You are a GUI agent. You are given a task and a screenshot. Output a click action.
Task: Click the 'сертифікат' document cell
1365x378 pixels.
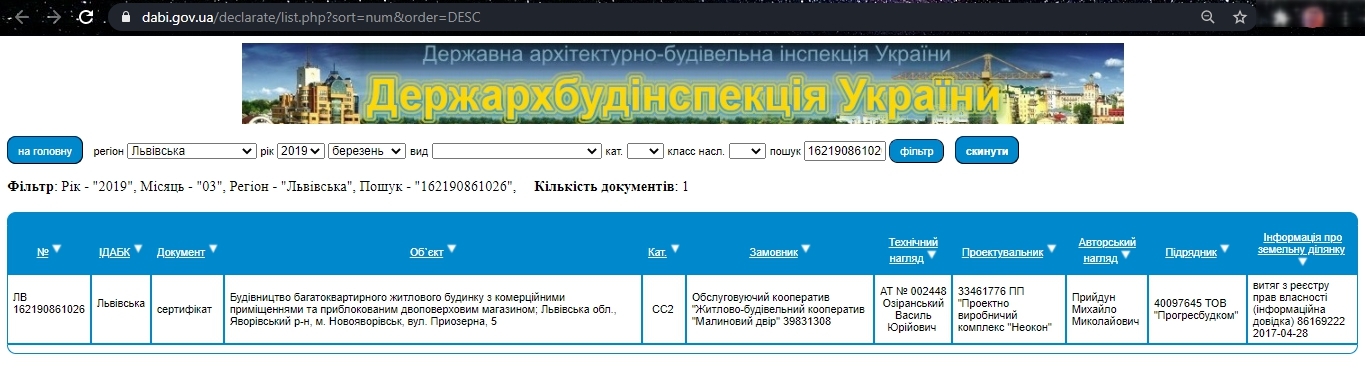point(187,309)
